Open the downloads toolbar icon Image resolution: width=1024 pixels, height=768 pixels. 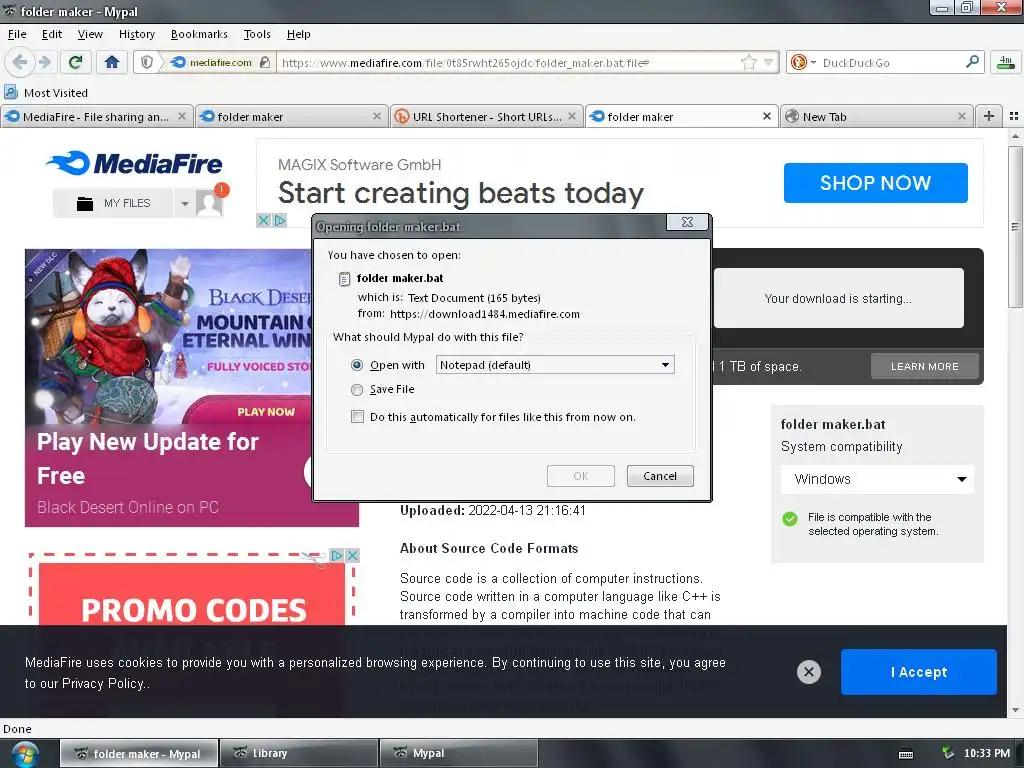coord(1006,62)
